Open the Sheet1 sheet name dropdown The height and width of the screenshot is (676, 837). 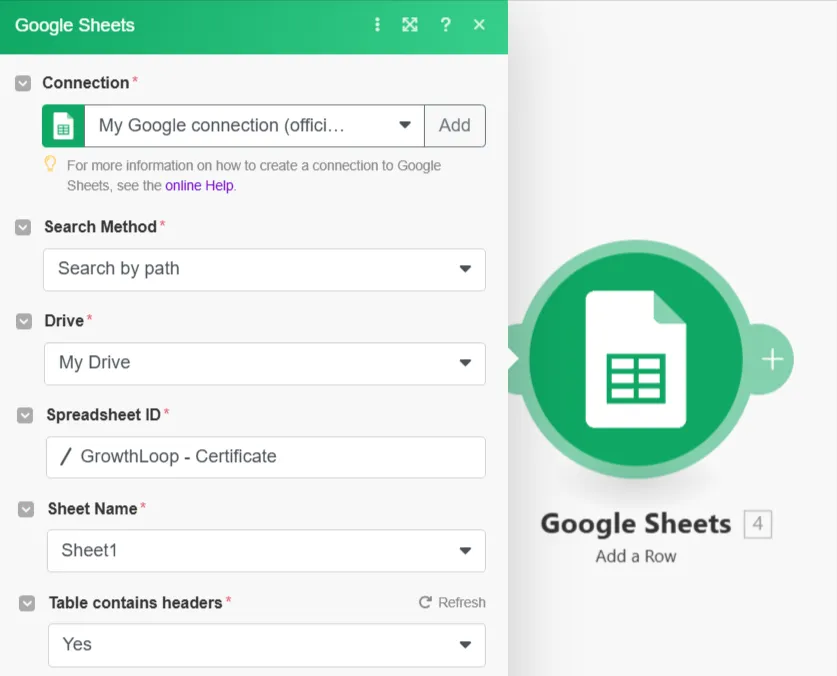pos(266,551)
